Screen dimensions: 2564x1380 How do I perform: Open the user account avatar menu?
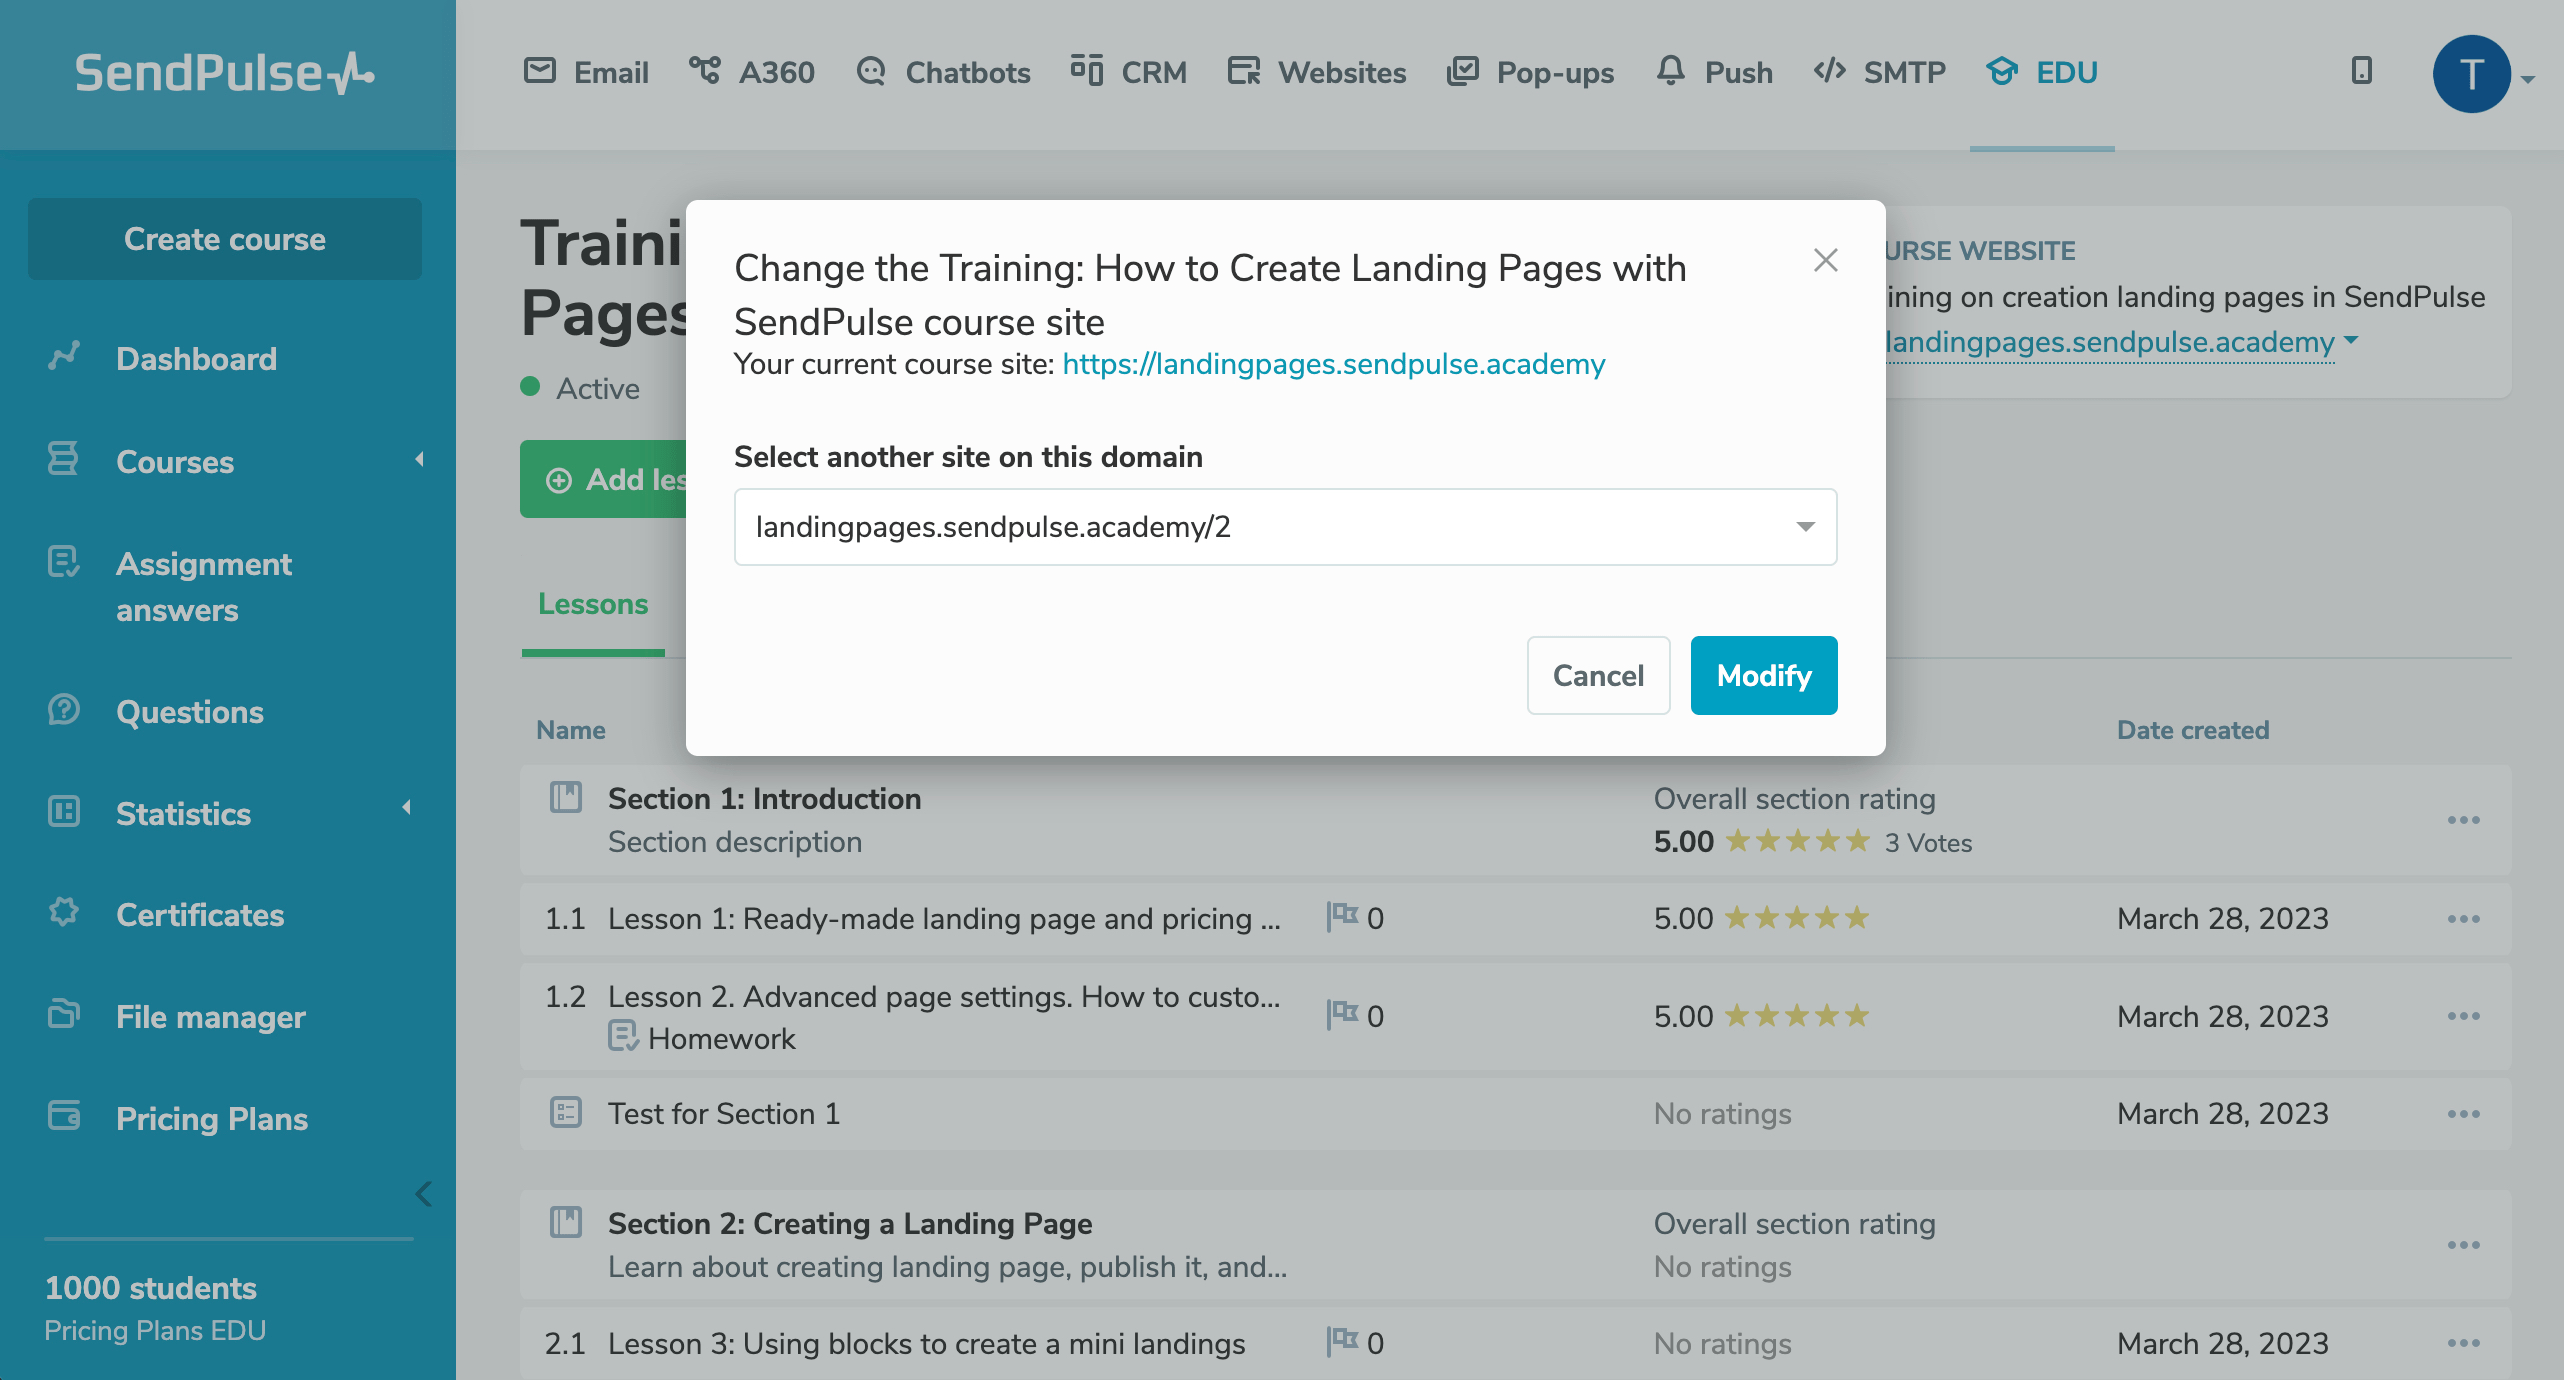point(2472,74)
